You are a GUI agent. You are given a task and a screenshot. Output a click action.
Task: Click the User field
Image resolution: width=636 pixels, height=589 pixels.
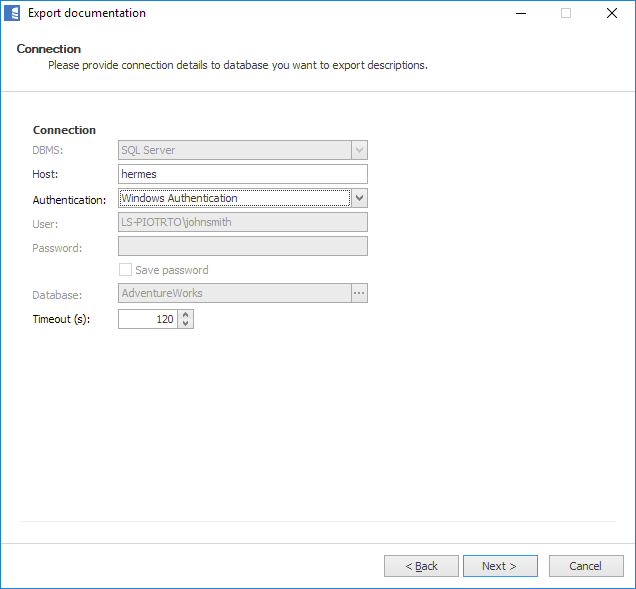pyautogui.click(x=243, y=222)
